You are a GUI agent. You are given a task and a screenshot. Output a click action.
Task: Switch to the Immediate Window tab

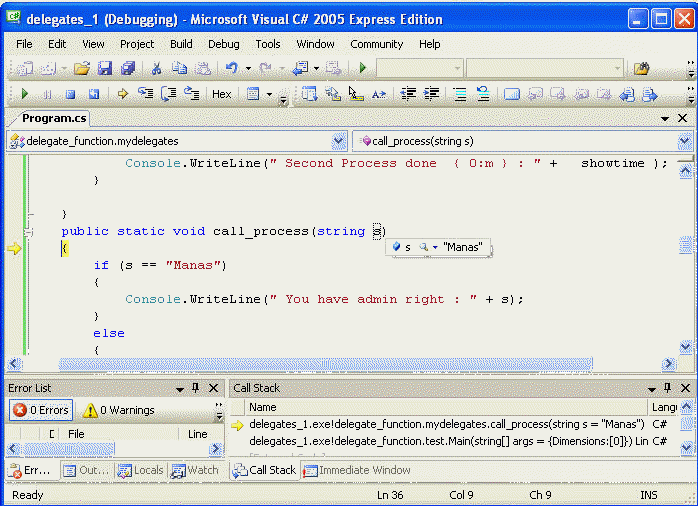click(x=357, y=470)
